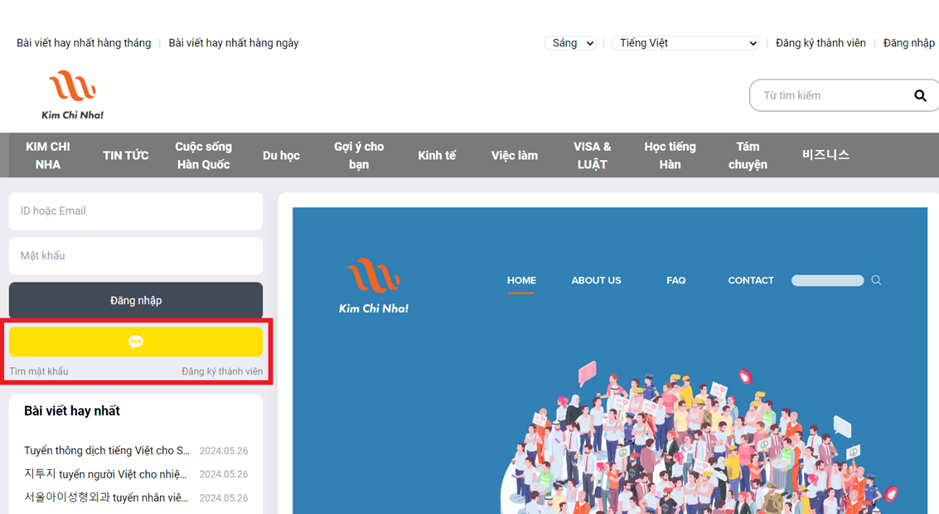Open the 비즈니스 menu
Image resolution: width=939 pixels, height=514 pixels.
[826, 155]
